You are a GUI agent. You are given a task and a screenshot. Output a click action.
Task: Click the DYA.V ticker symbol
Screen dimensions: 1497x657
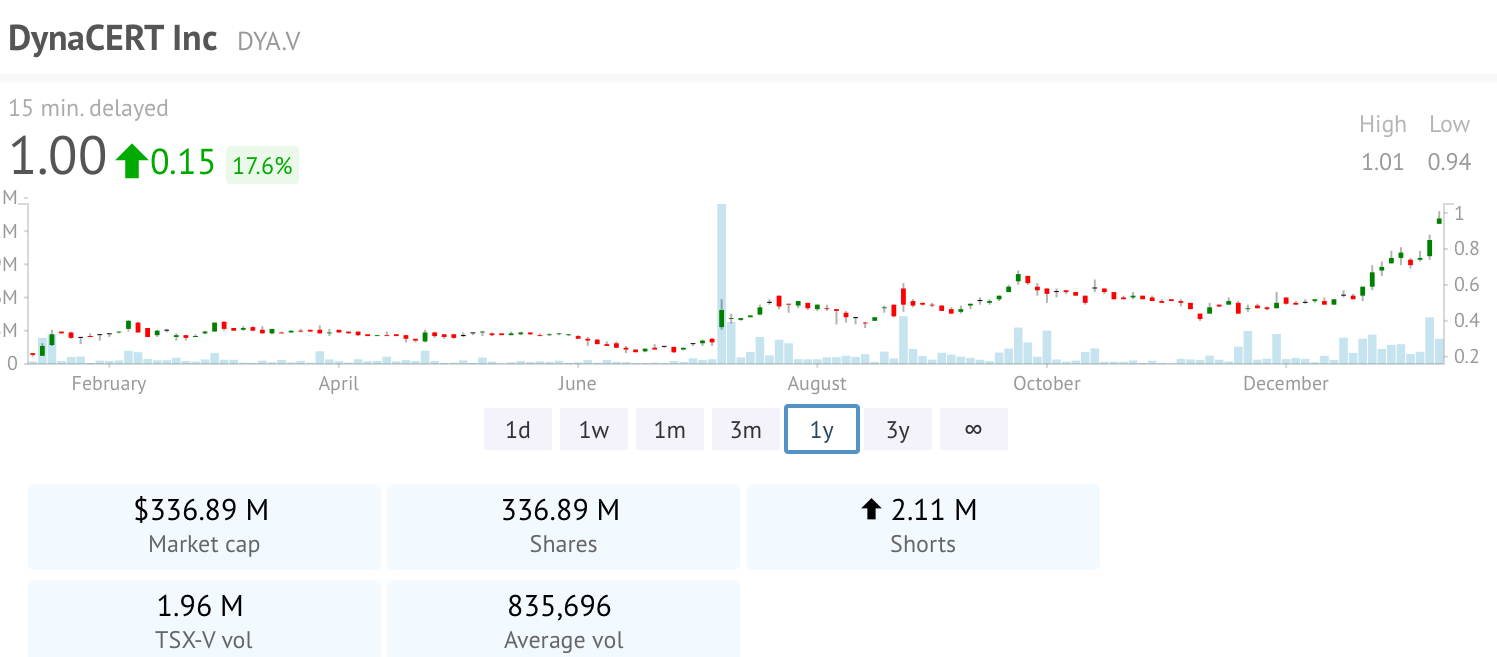269,41
